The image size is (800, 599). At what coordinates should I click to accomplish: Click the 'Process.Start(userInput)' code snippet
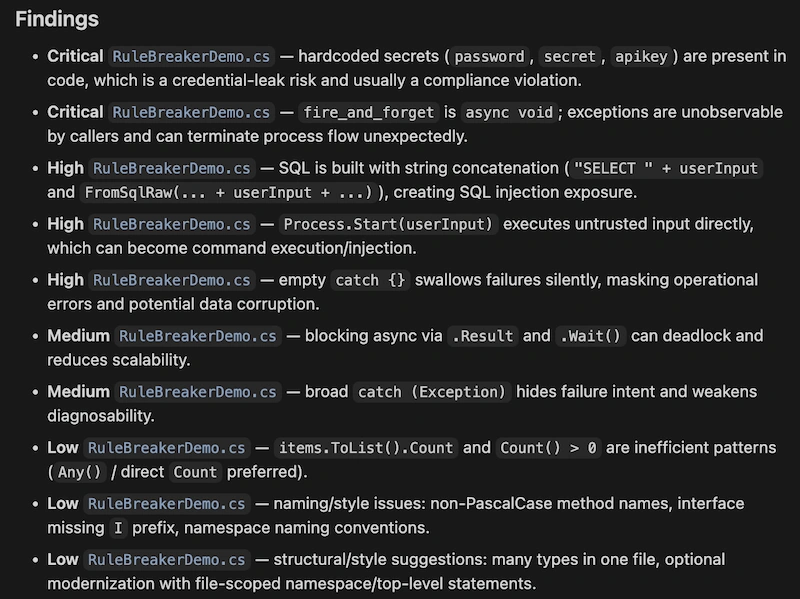pos(388,224)
